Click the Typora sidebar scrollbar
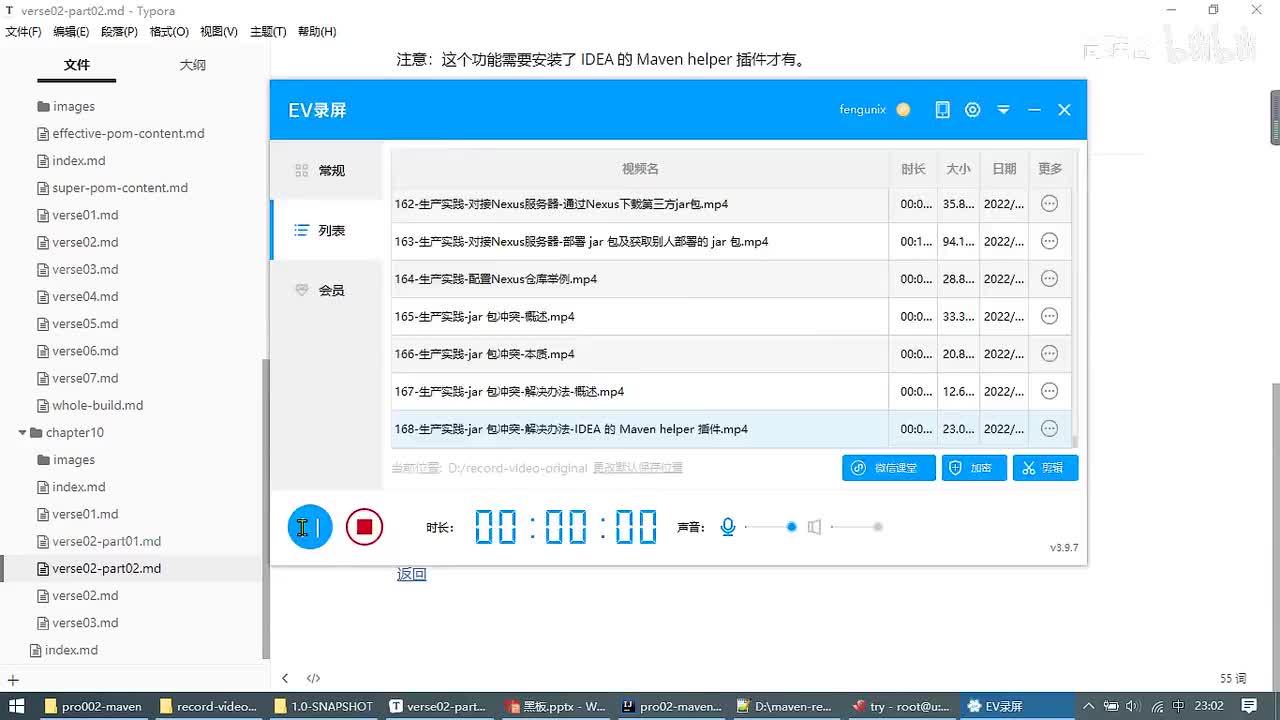The image size is (1280, 720). pyautogui.click(x=266, y=509)
